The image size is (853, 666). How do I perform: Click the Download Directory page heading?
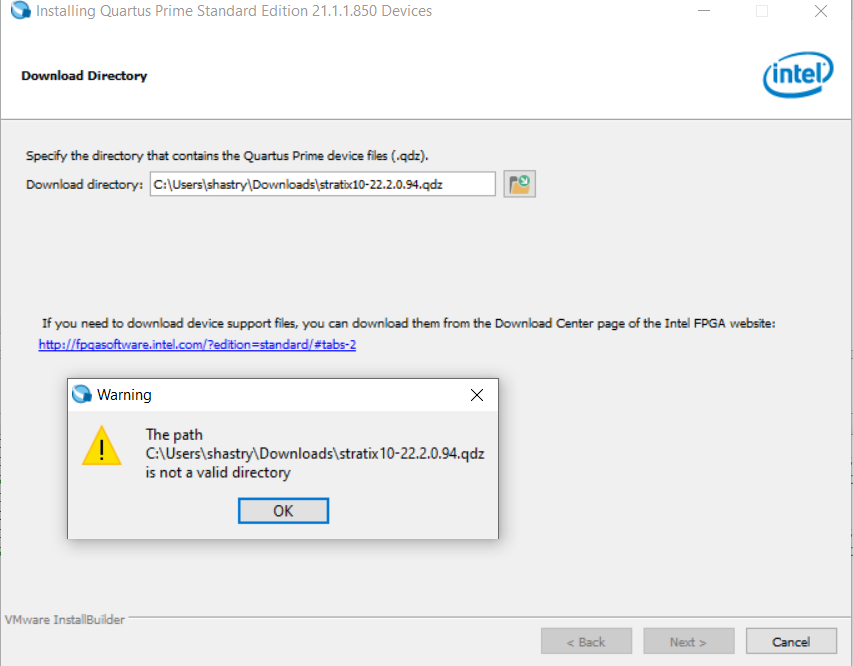(84, 76)
